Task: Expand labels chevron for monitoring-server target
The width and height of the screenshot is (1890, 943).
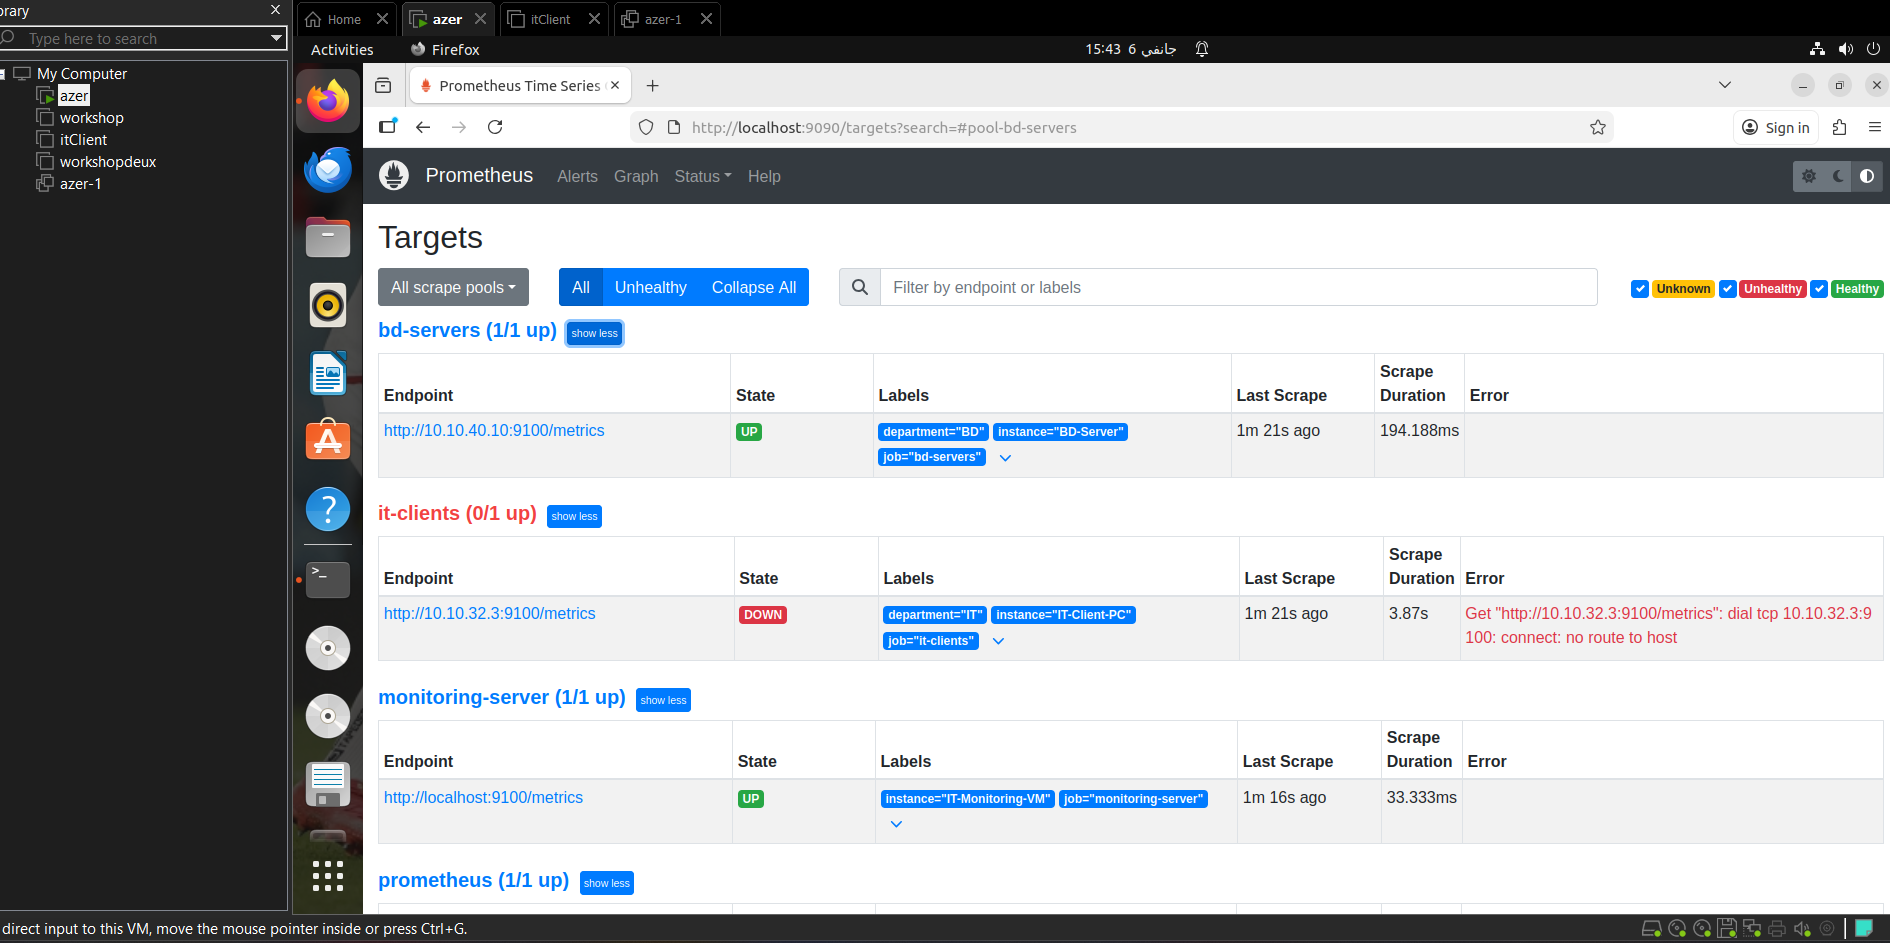Action: tap(896, 824)
